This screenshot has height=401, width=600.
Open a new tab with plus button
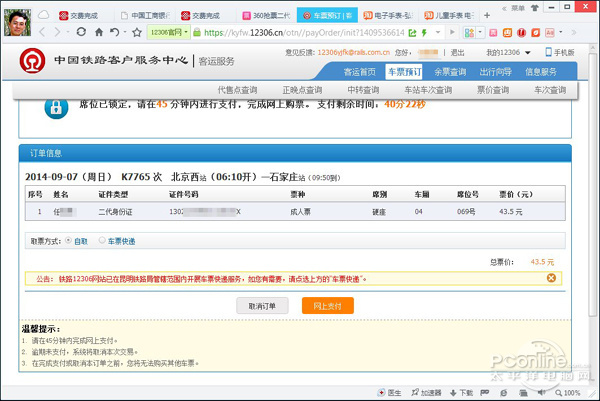click(x=487, y=15)
